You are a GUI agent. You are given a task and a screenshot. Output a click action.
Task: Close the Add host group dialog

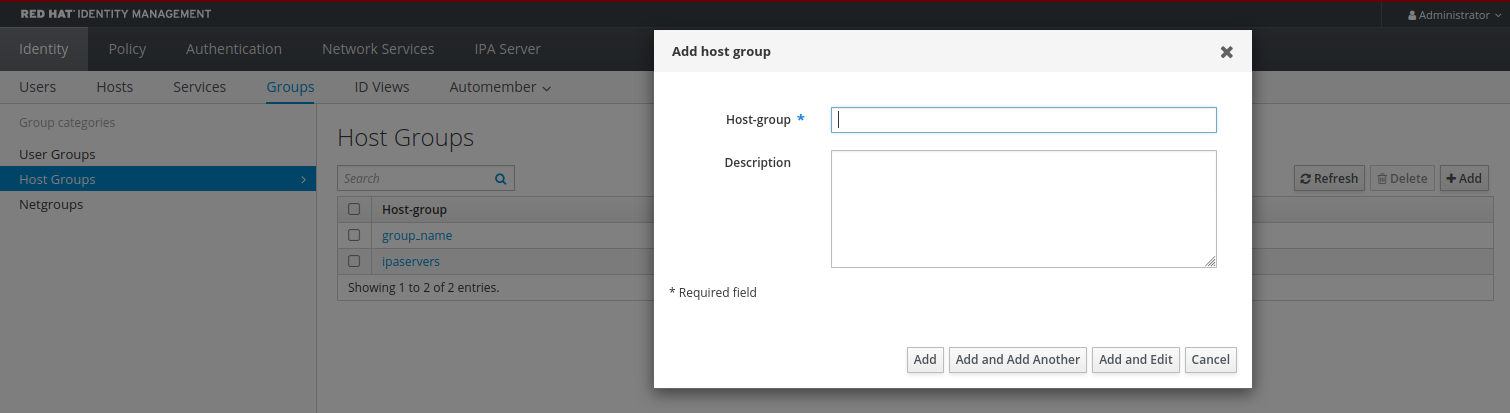(x=1226, y=52)
